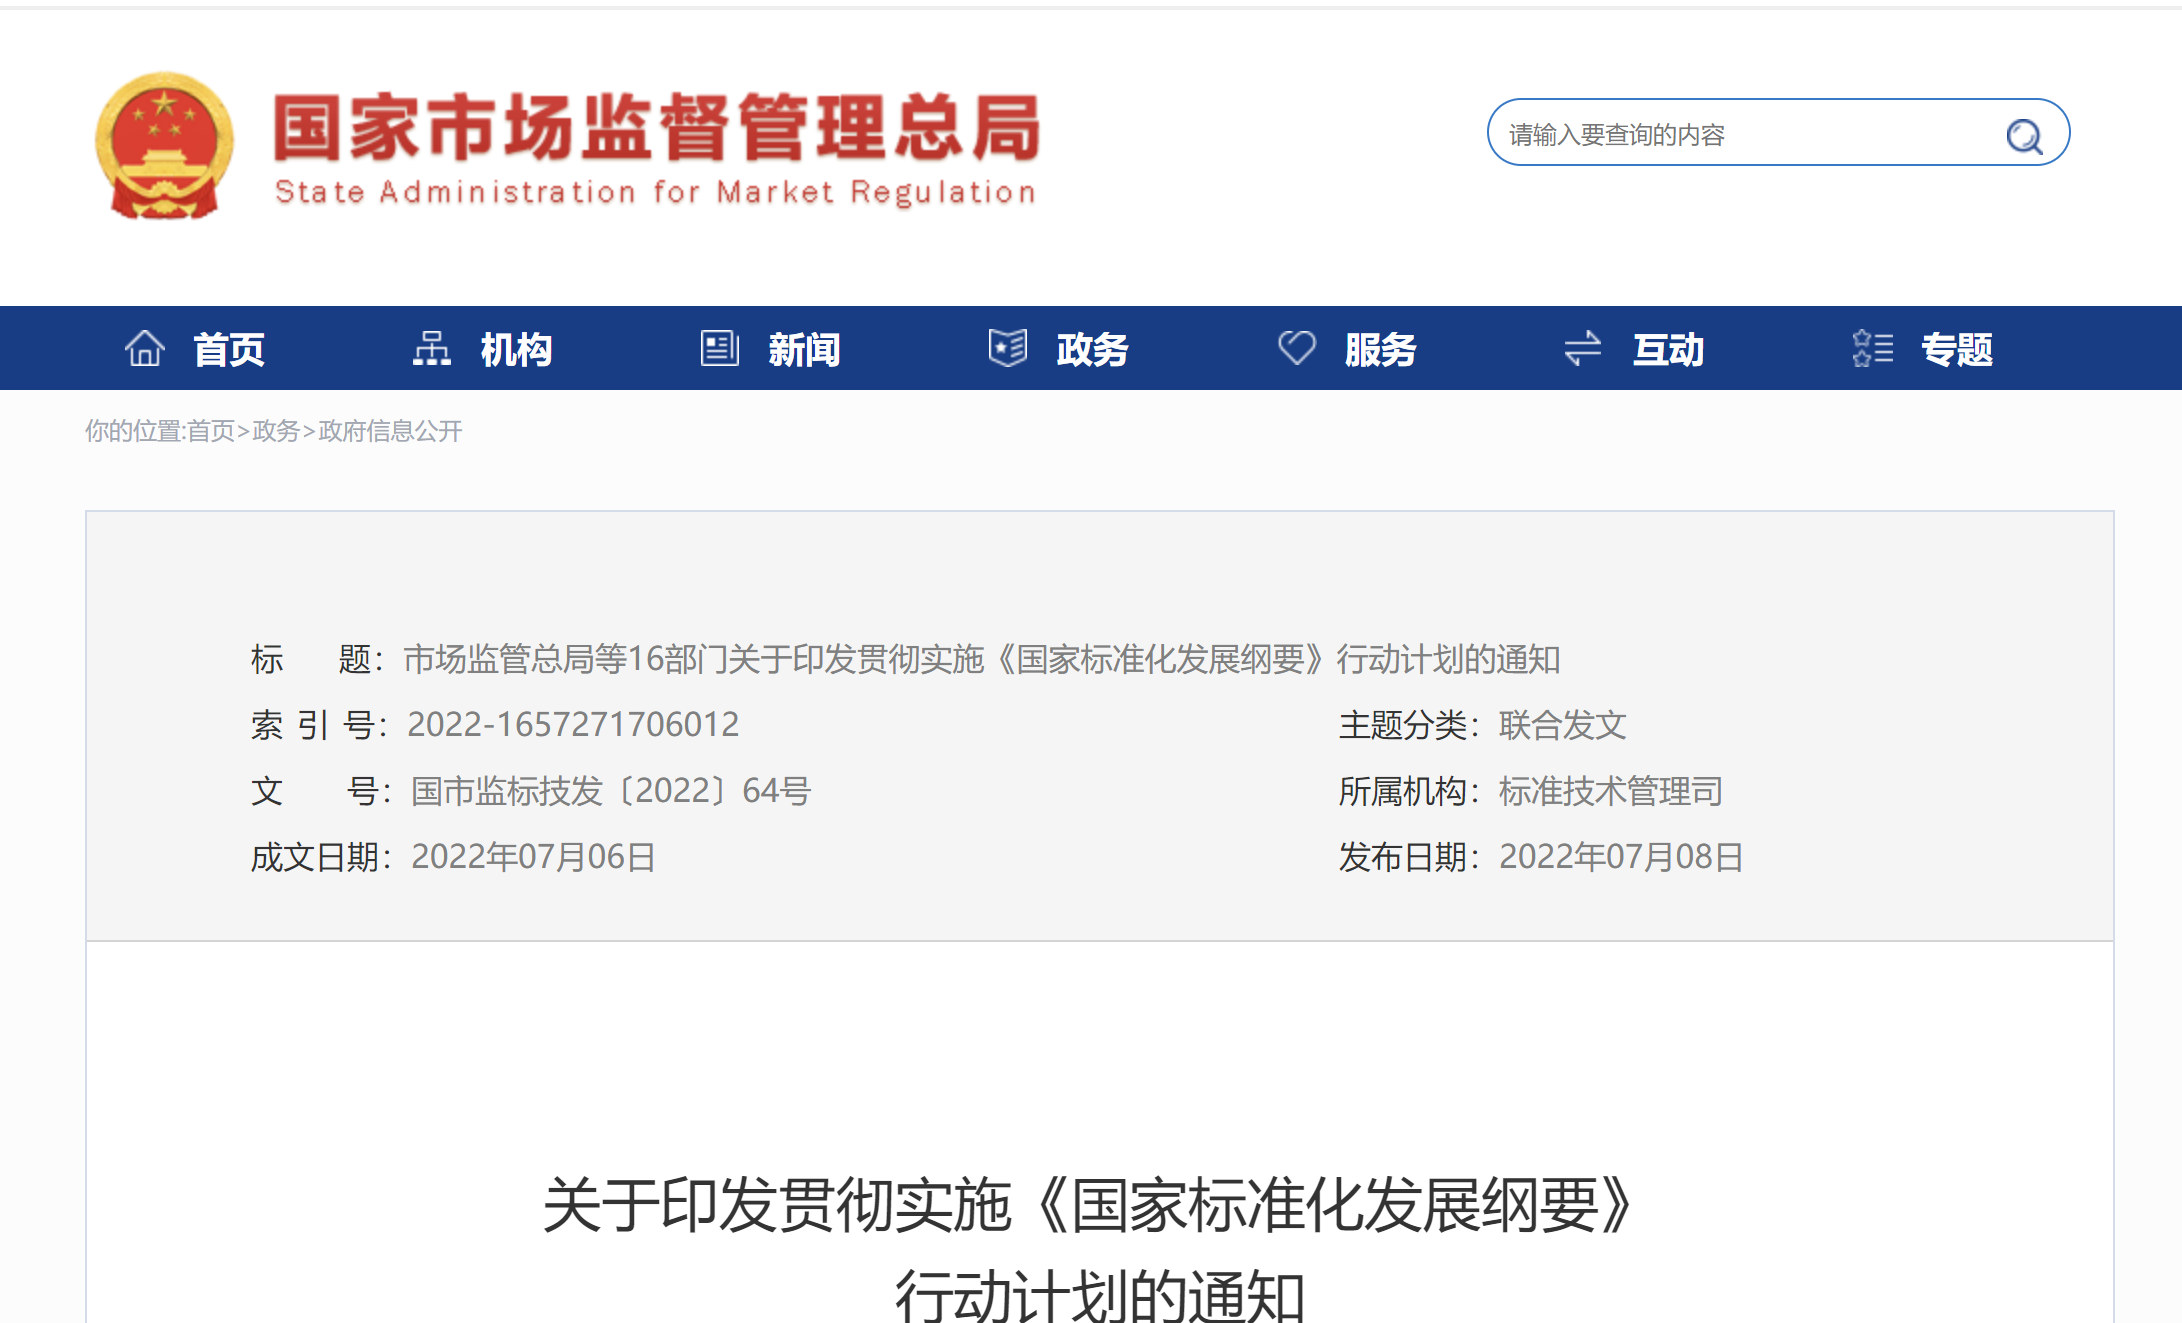Focus the 请输入要查询的内容 search field
The height and width of the screenshot is (1323, 2182).
[1740, 135]
